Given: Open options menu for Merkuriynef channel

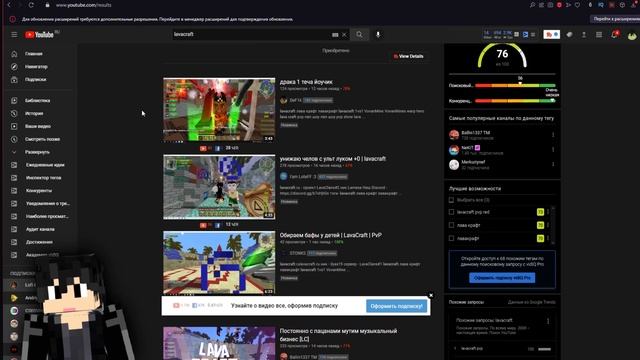Looking at the screenshot, I should click(553, 164).
